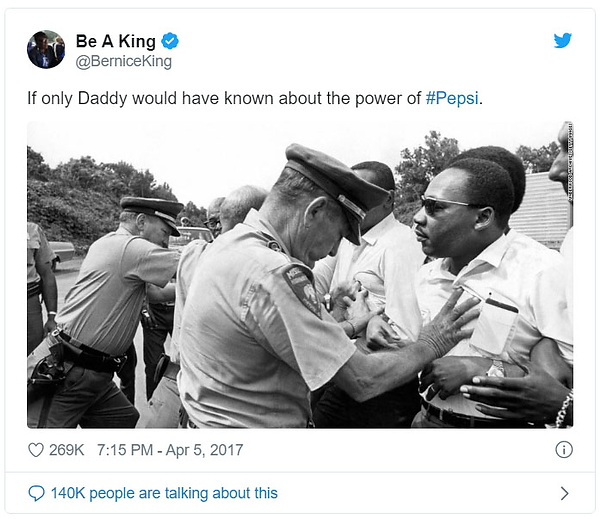Click the Twitter bird logo
Screen dimensions: 601x519
click(562, 40)
